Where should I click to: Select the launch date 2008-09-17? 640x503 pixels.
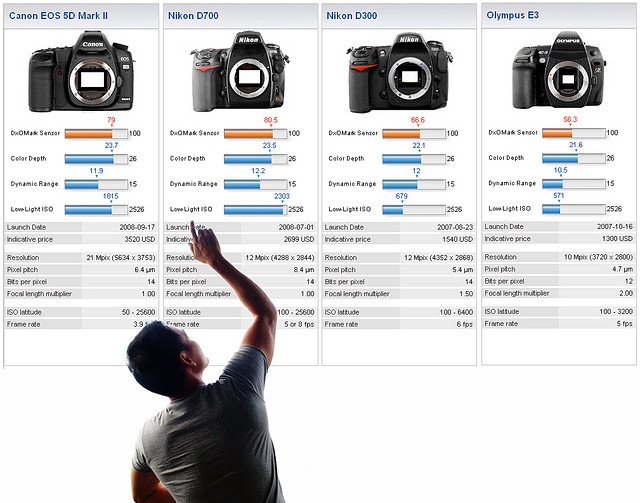point(137,227)
